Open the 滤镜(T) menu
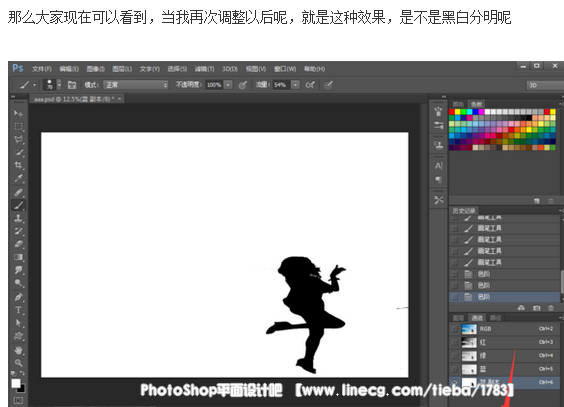564x407 pixels. coord(204,69)
